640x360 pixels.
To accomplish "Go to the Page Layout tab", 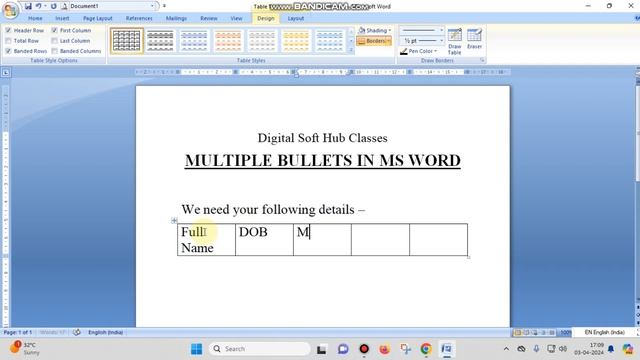I will point(98,18).
